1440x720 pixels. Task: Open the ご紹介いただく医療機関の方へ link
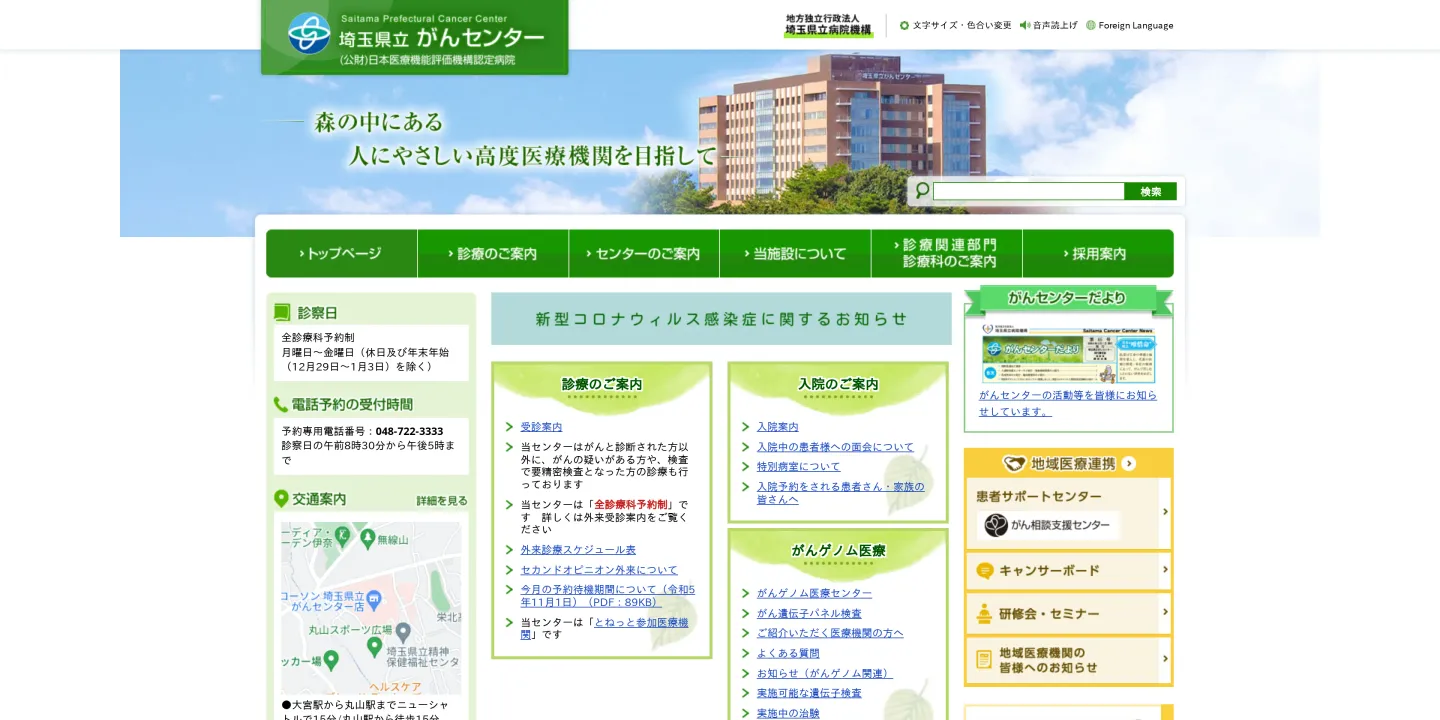tap(830, 633)
